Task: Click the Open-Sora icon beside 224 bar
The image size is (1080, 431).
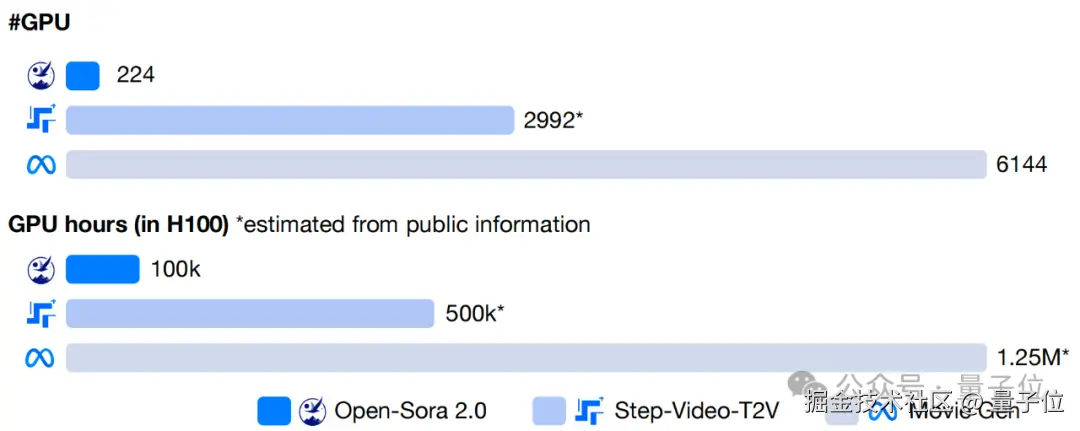Action: point(41,76)
